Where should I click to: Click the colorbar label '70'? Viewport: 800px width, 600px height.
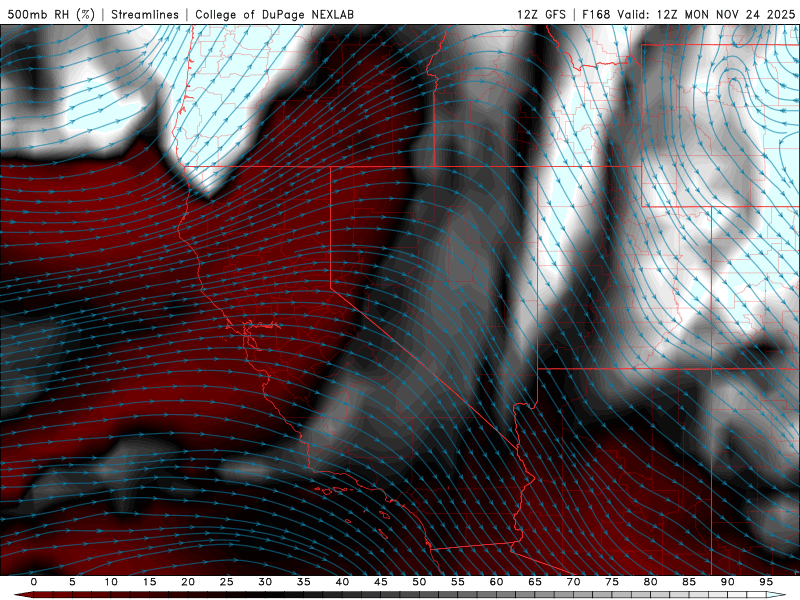[x=573, y=582]
